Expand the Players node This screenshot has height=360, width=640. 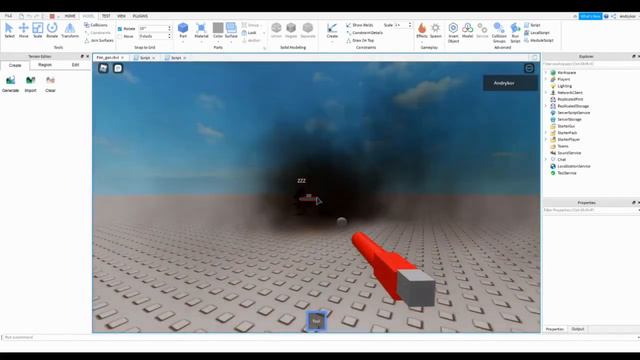546,79
